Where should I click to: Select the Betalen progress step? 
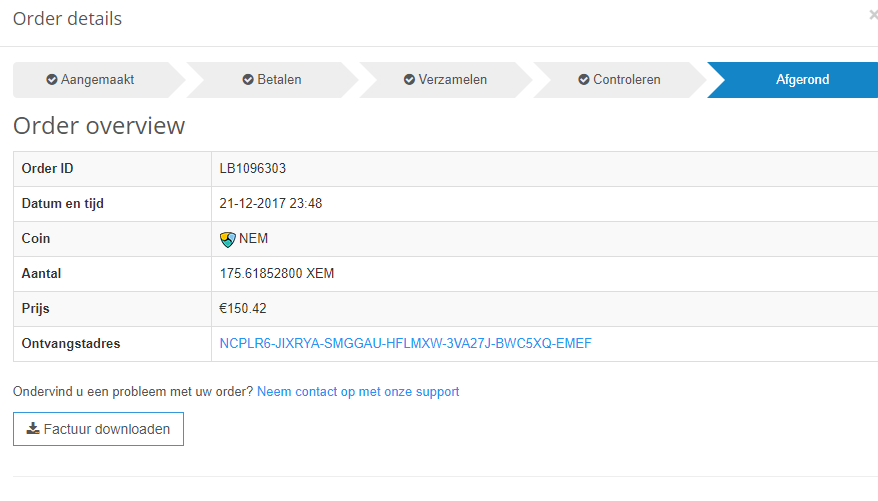click(x=272, y=80)
